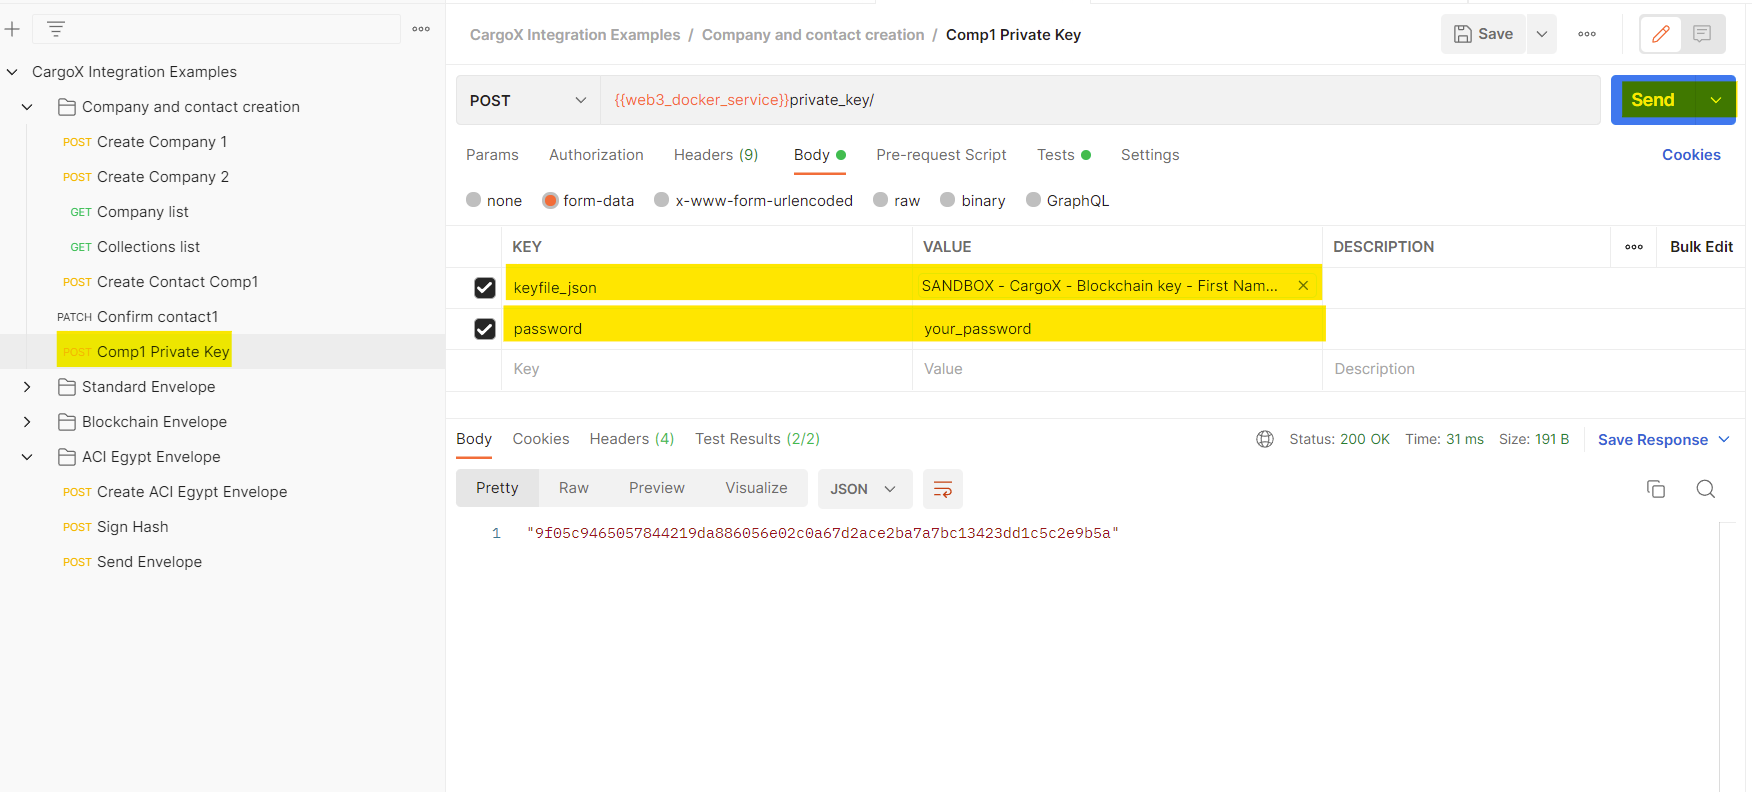Viewport: 1752px width, 792px height.
Task: Open sidebar more options ellipsis
Action: (x=421, y=29)
